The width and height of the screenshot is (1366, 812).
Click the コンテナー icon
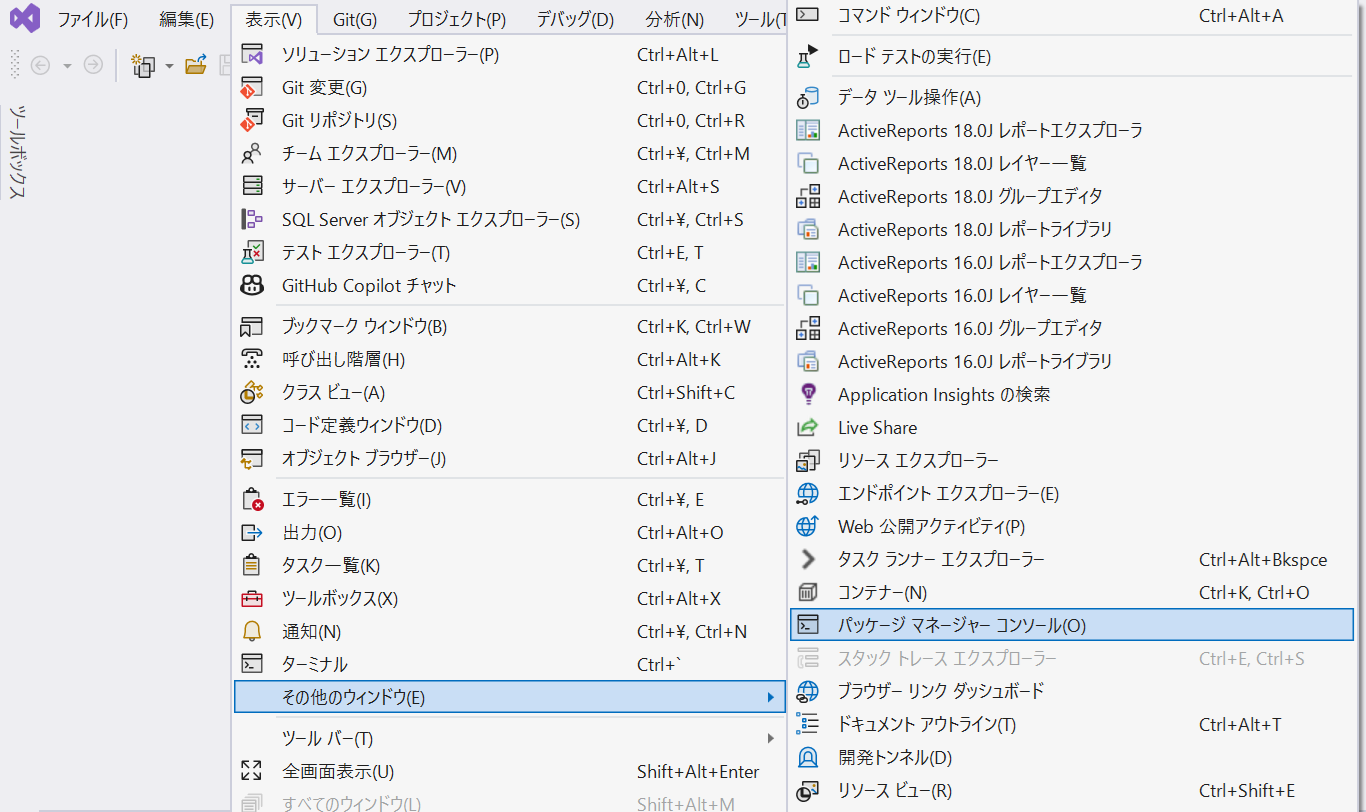click(x=807, y=593)
